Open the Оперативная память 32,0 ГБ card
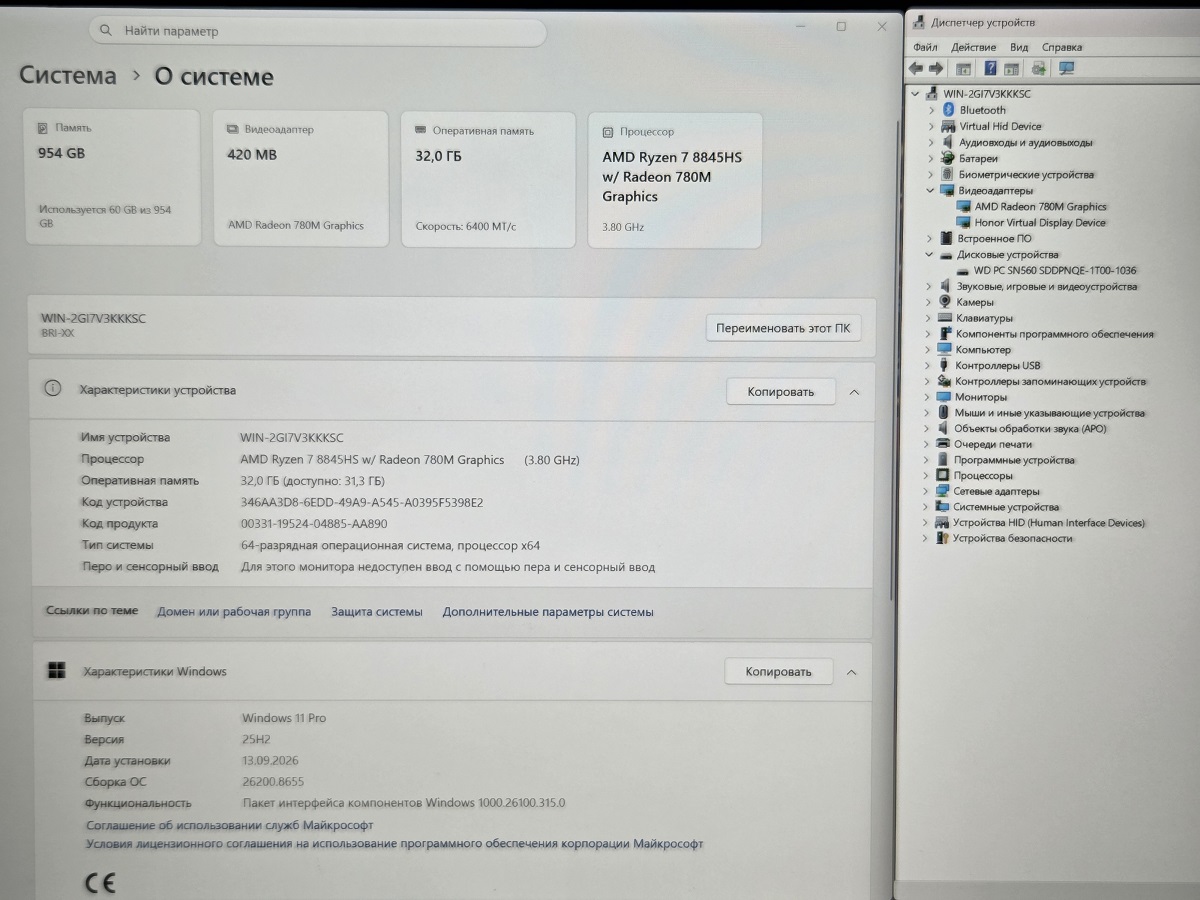 [489, 180]
